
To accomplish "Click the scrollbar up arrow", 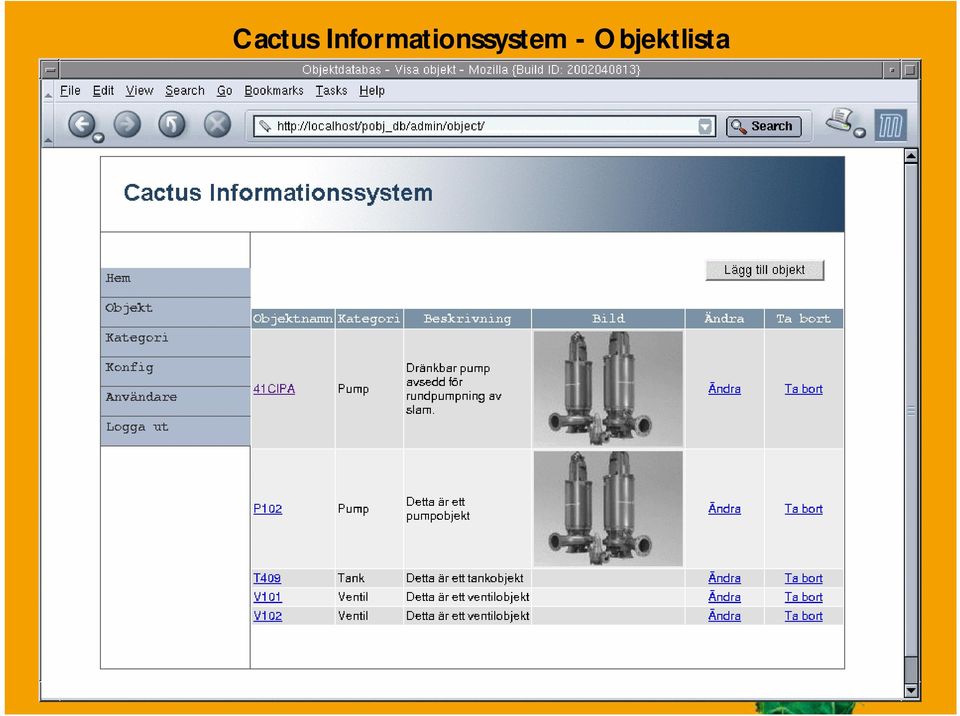I will point(911,156).
